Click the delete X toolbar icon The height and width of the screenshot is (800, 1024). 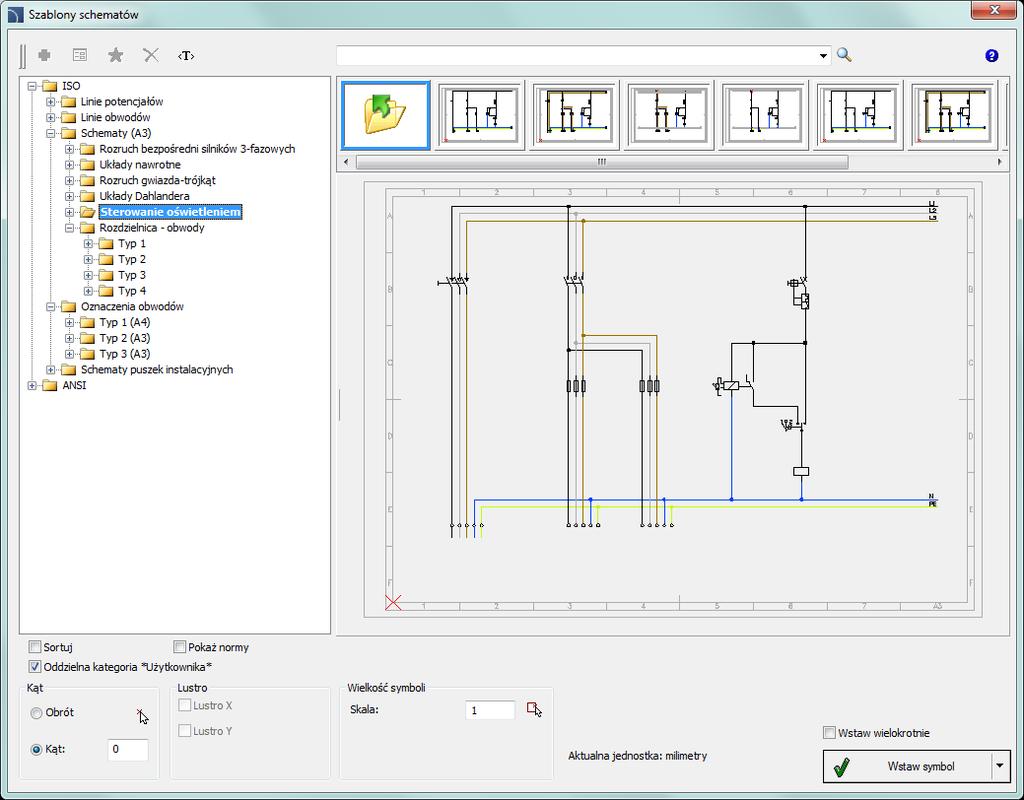[151, 56]
